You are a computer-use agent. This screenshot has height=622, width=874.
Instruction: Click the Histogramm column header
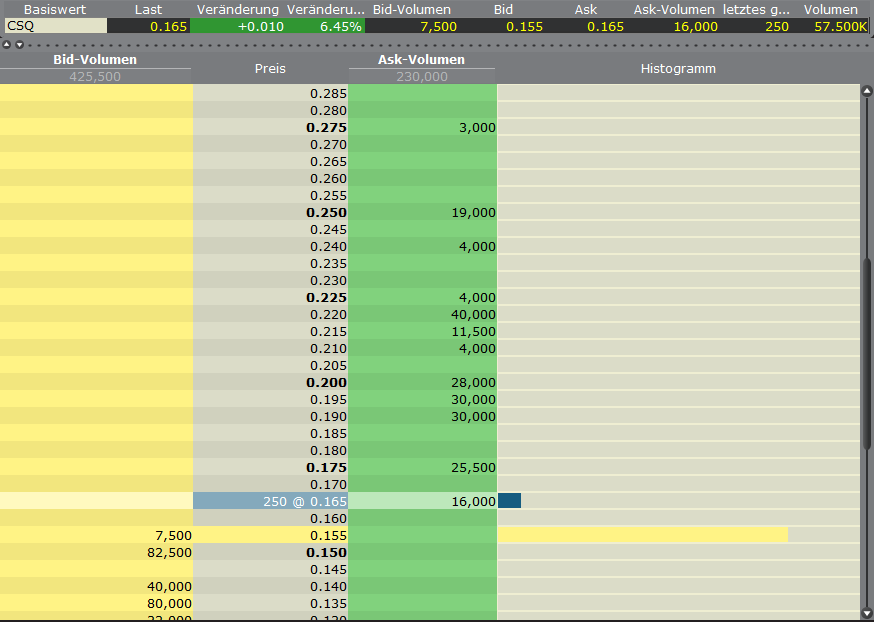(678, 68)
